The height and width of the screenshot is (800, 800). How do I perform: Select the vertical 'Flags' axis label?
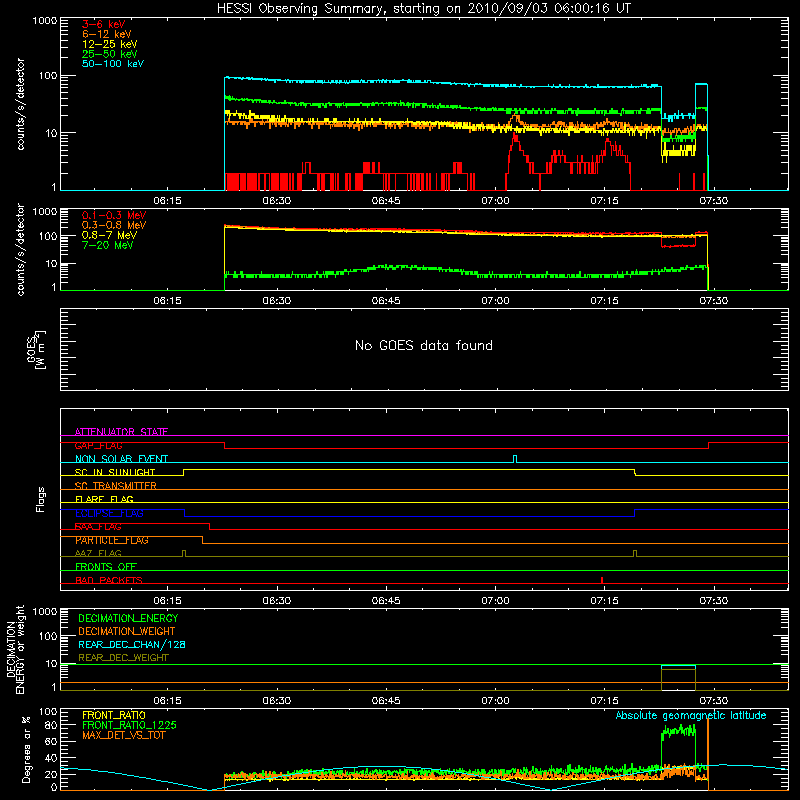pyautogui.click(x=40, y=499)
